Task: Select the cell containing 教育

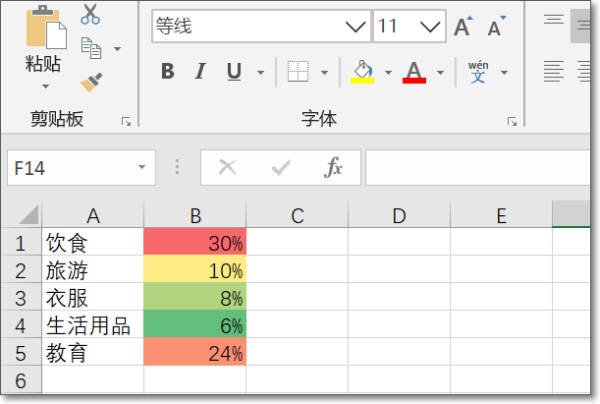Action: (93, 353)
